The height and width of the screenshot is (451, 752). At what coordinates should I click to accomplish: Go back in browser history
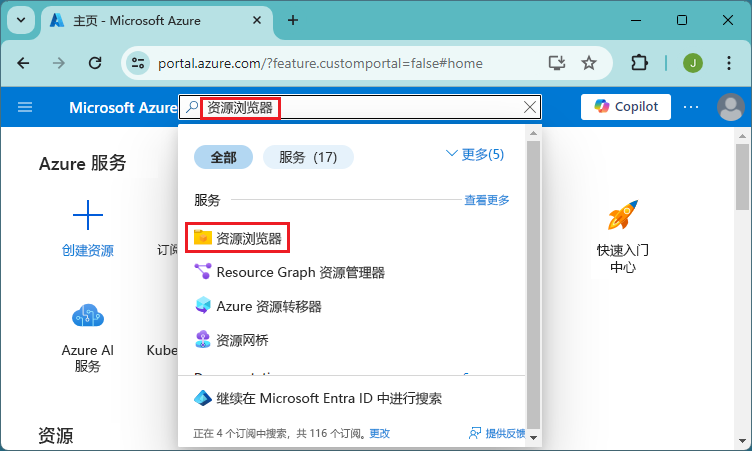tap(23, 63)
